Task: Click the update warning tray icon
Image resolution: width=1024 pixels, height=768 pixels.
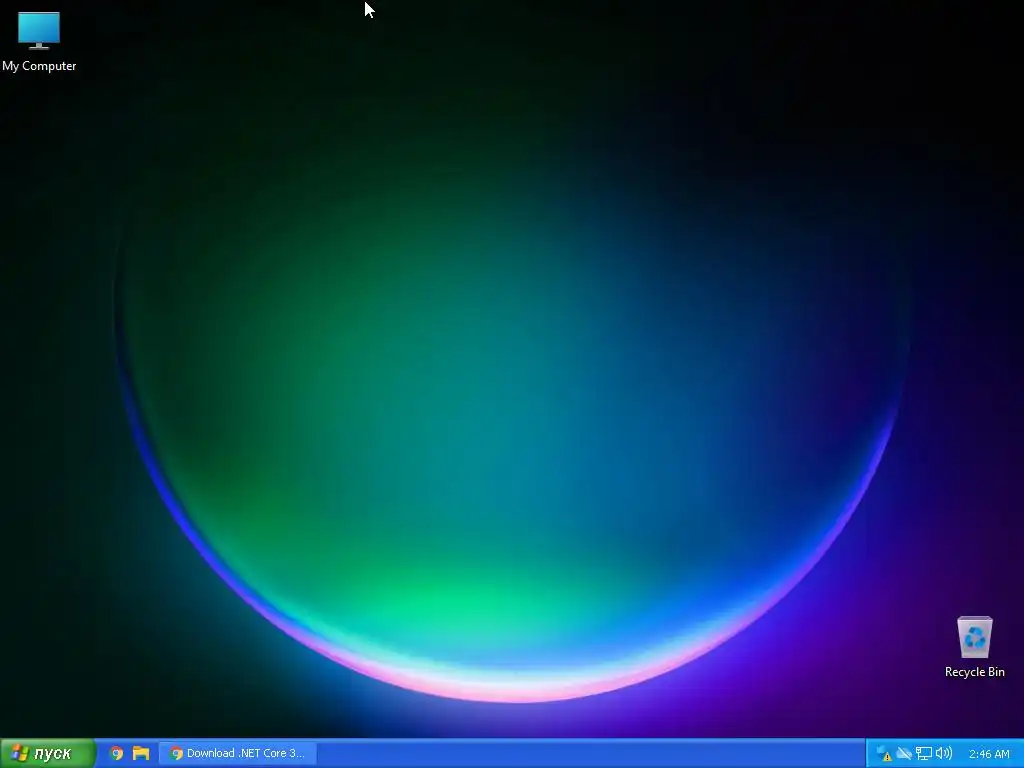Action: [884, 754]
